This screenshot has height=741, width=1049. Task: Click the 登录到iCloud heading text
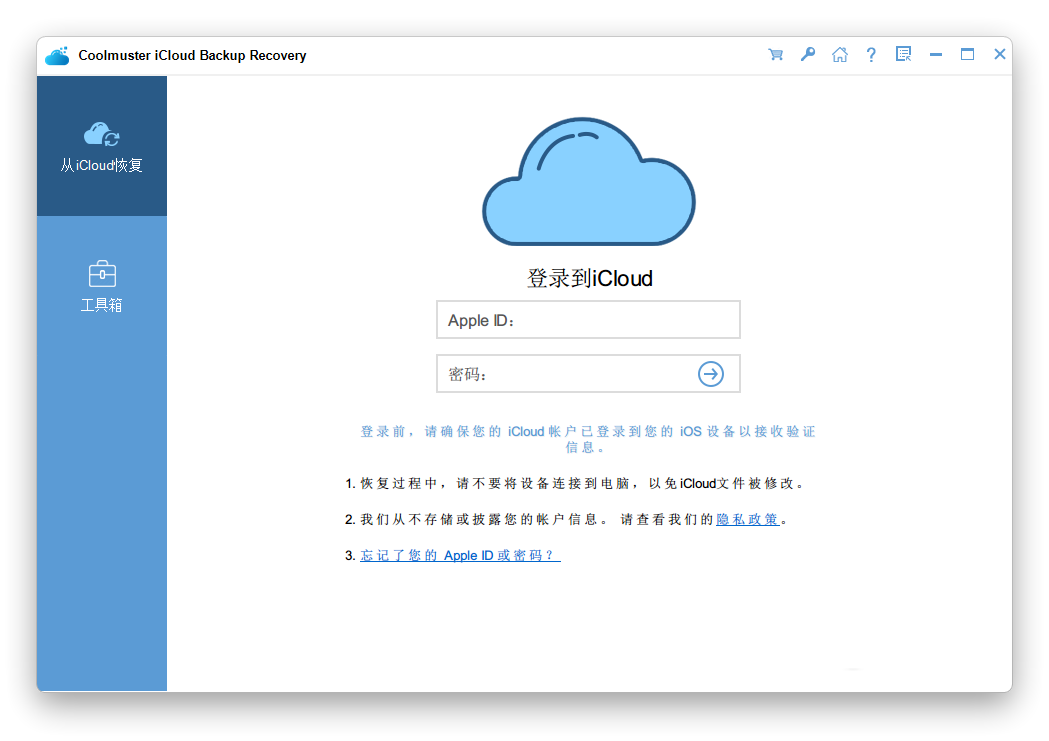589,278
